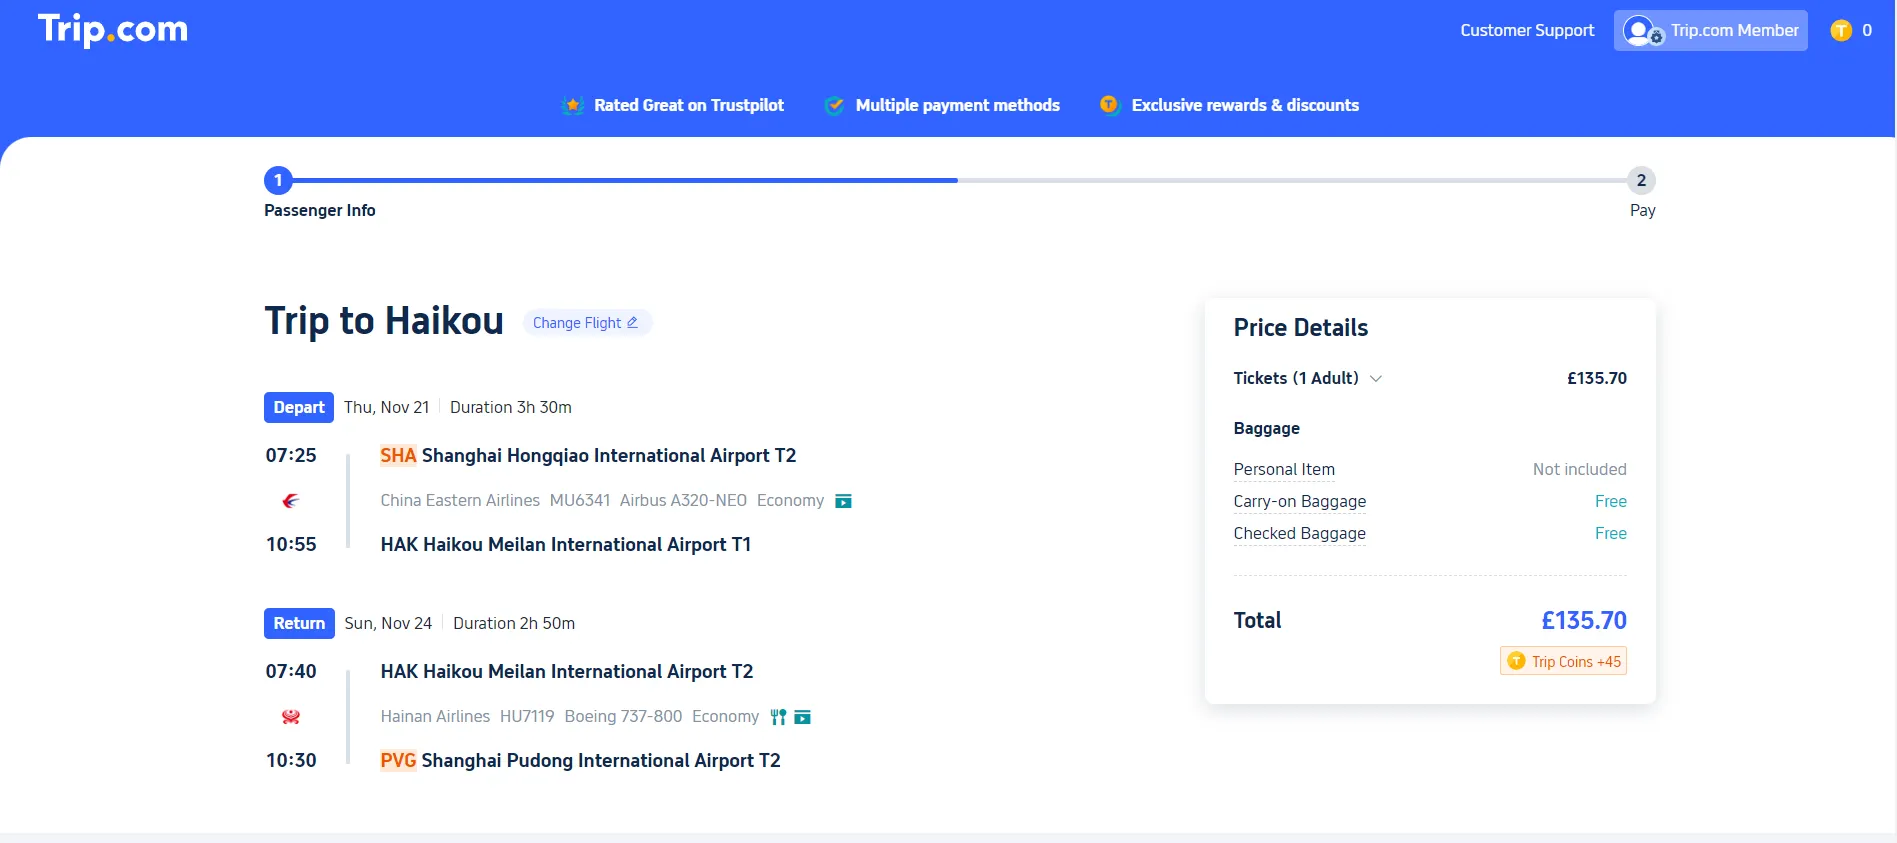Open Customer Support
Viewport: 1897px width, 843px height.
1527,30
